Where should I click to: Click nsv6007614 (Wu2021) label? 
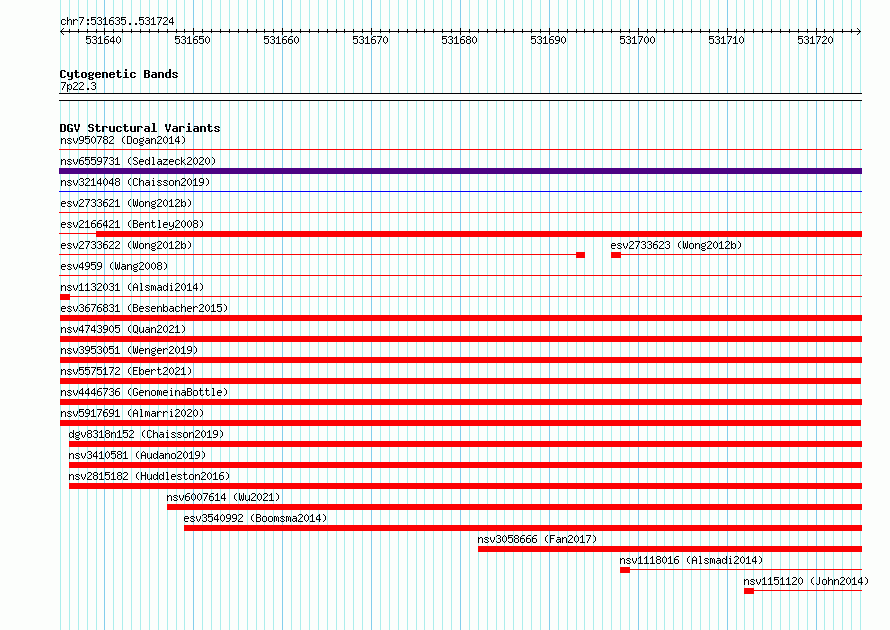[x=223, y=497]
